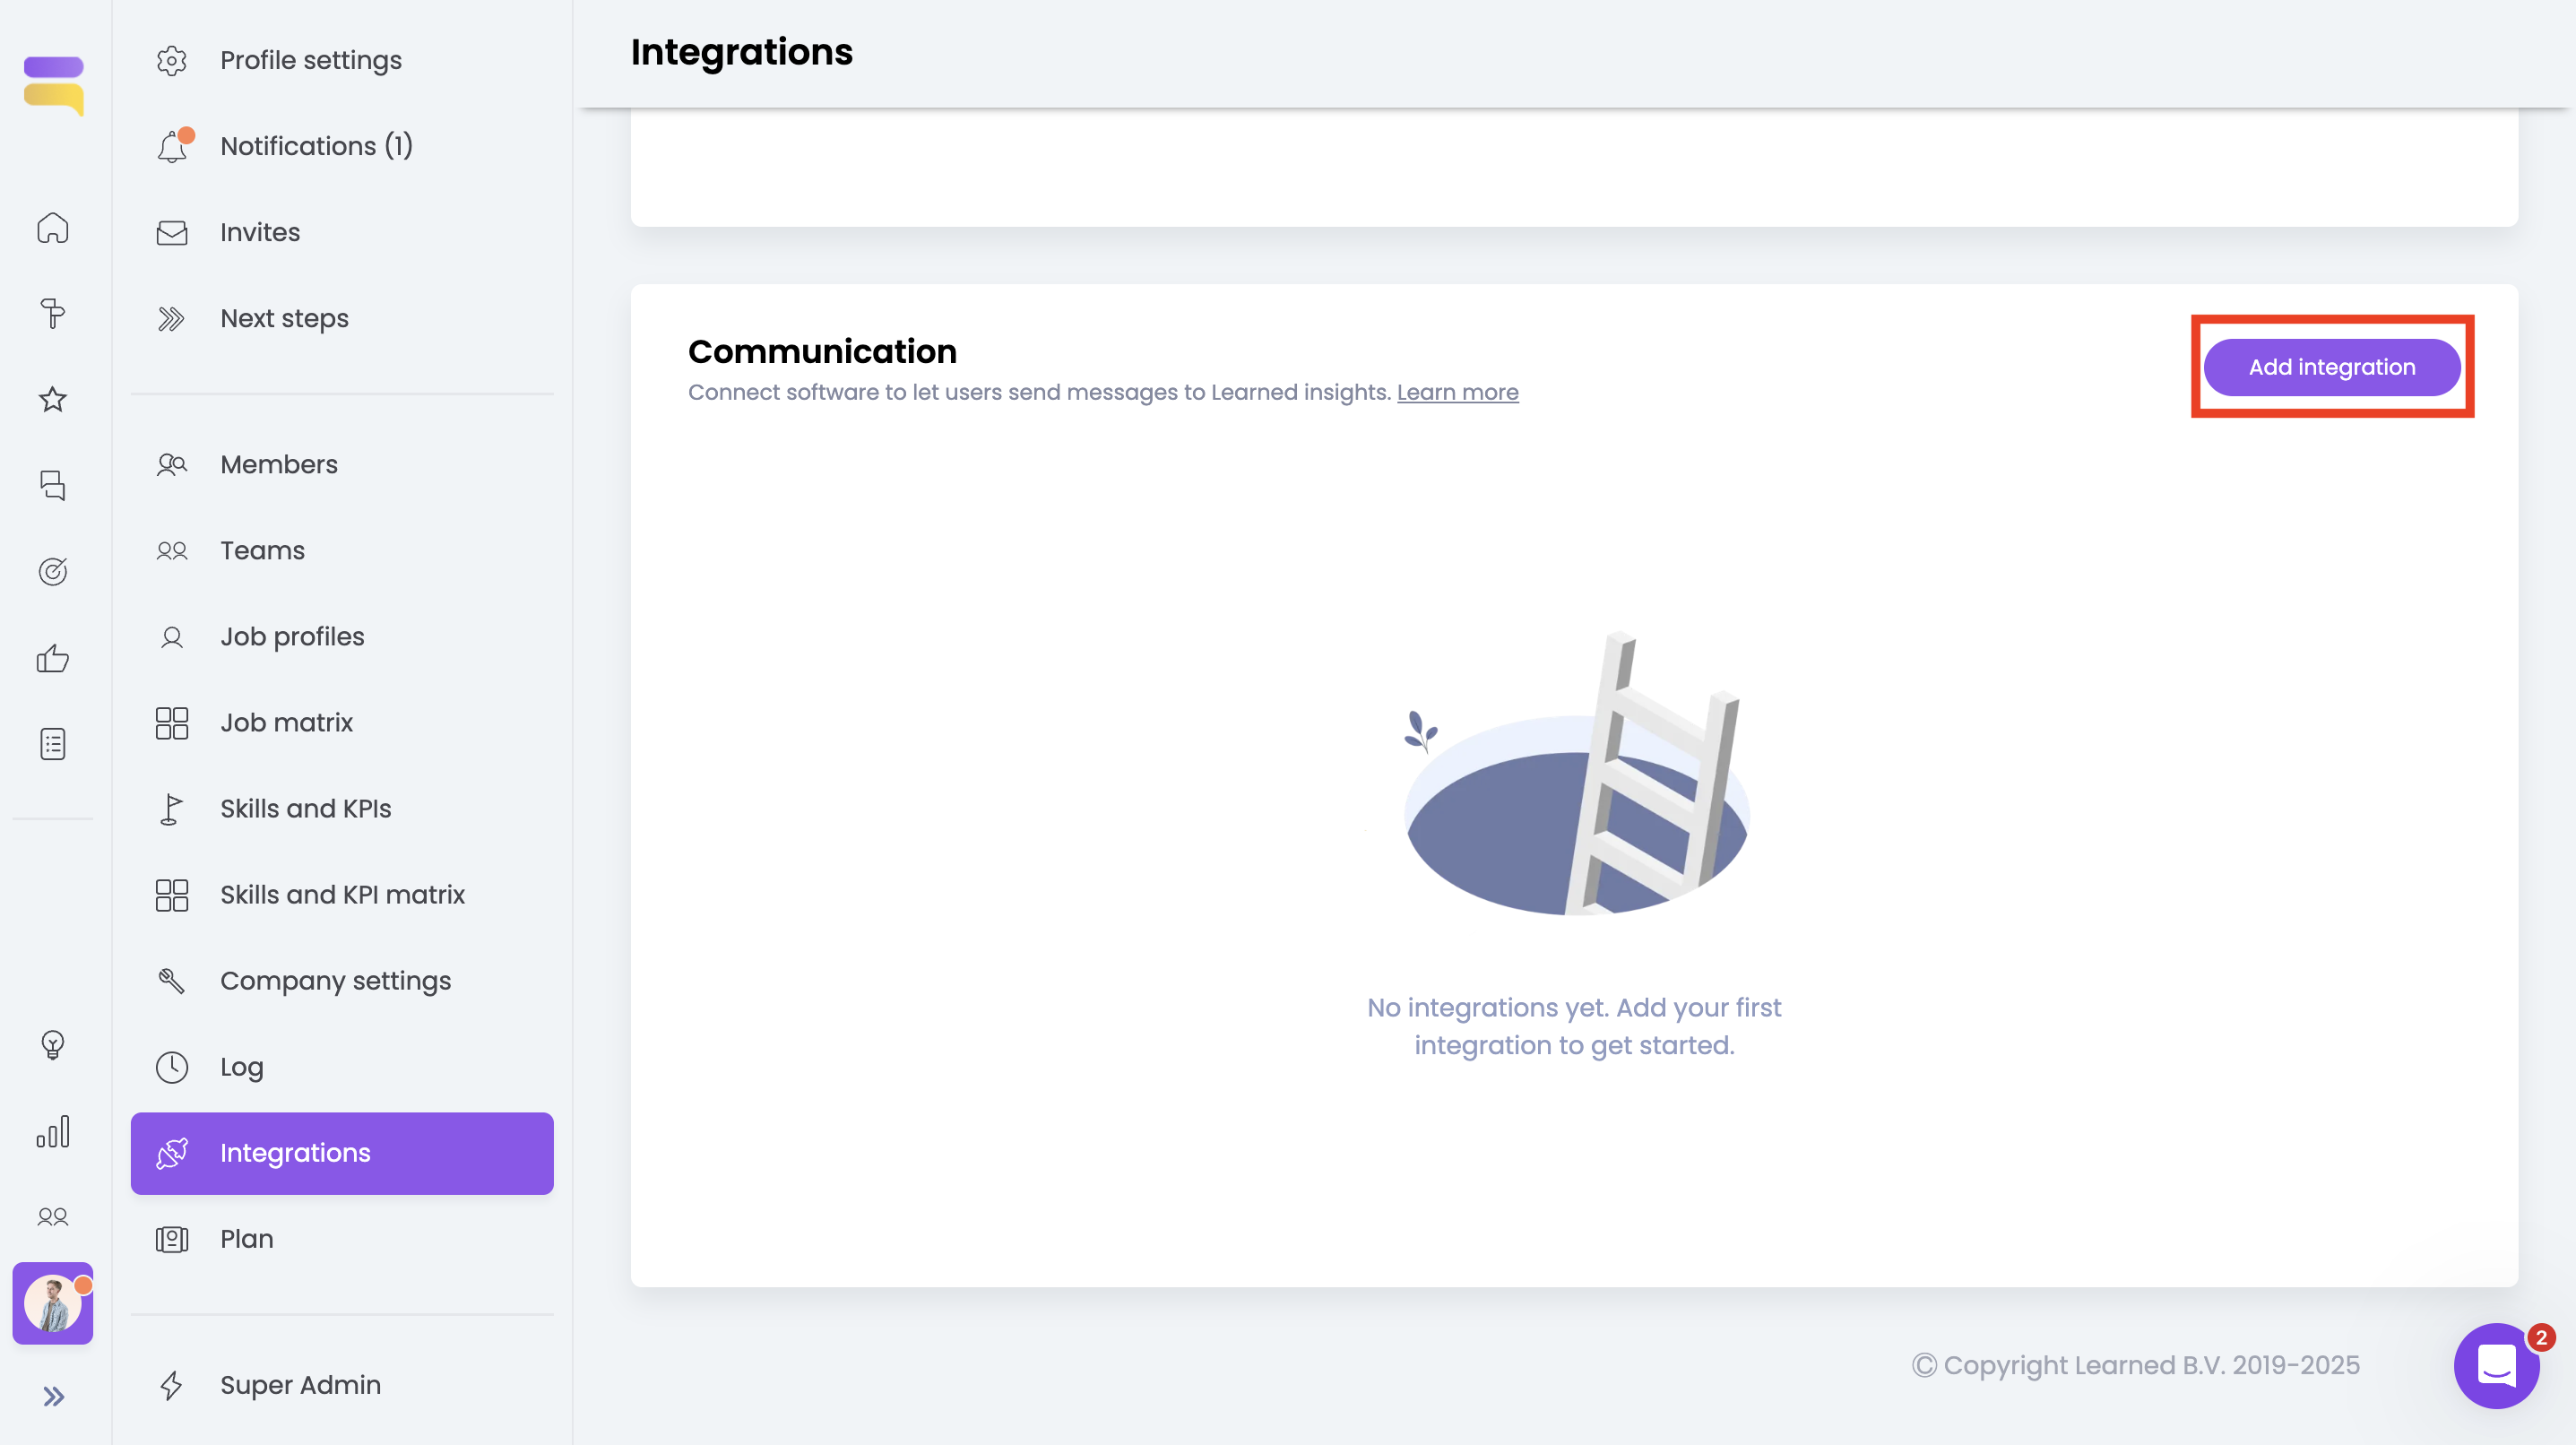Click the checklist document icon
Screen dimensions: 2576x1445
coord(53,744)
